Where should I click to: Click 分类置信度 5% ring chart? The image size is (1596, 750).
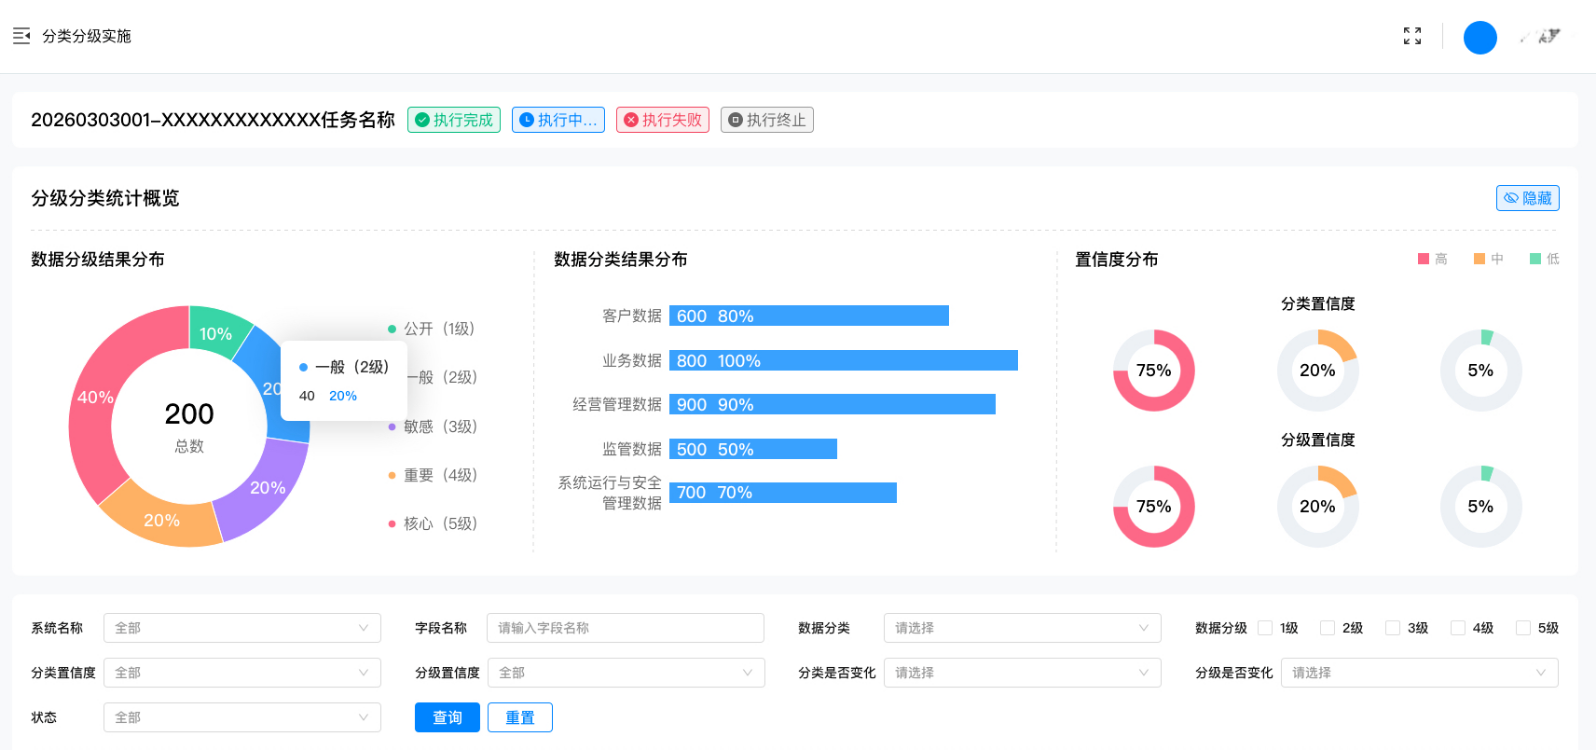(1481, 371)
